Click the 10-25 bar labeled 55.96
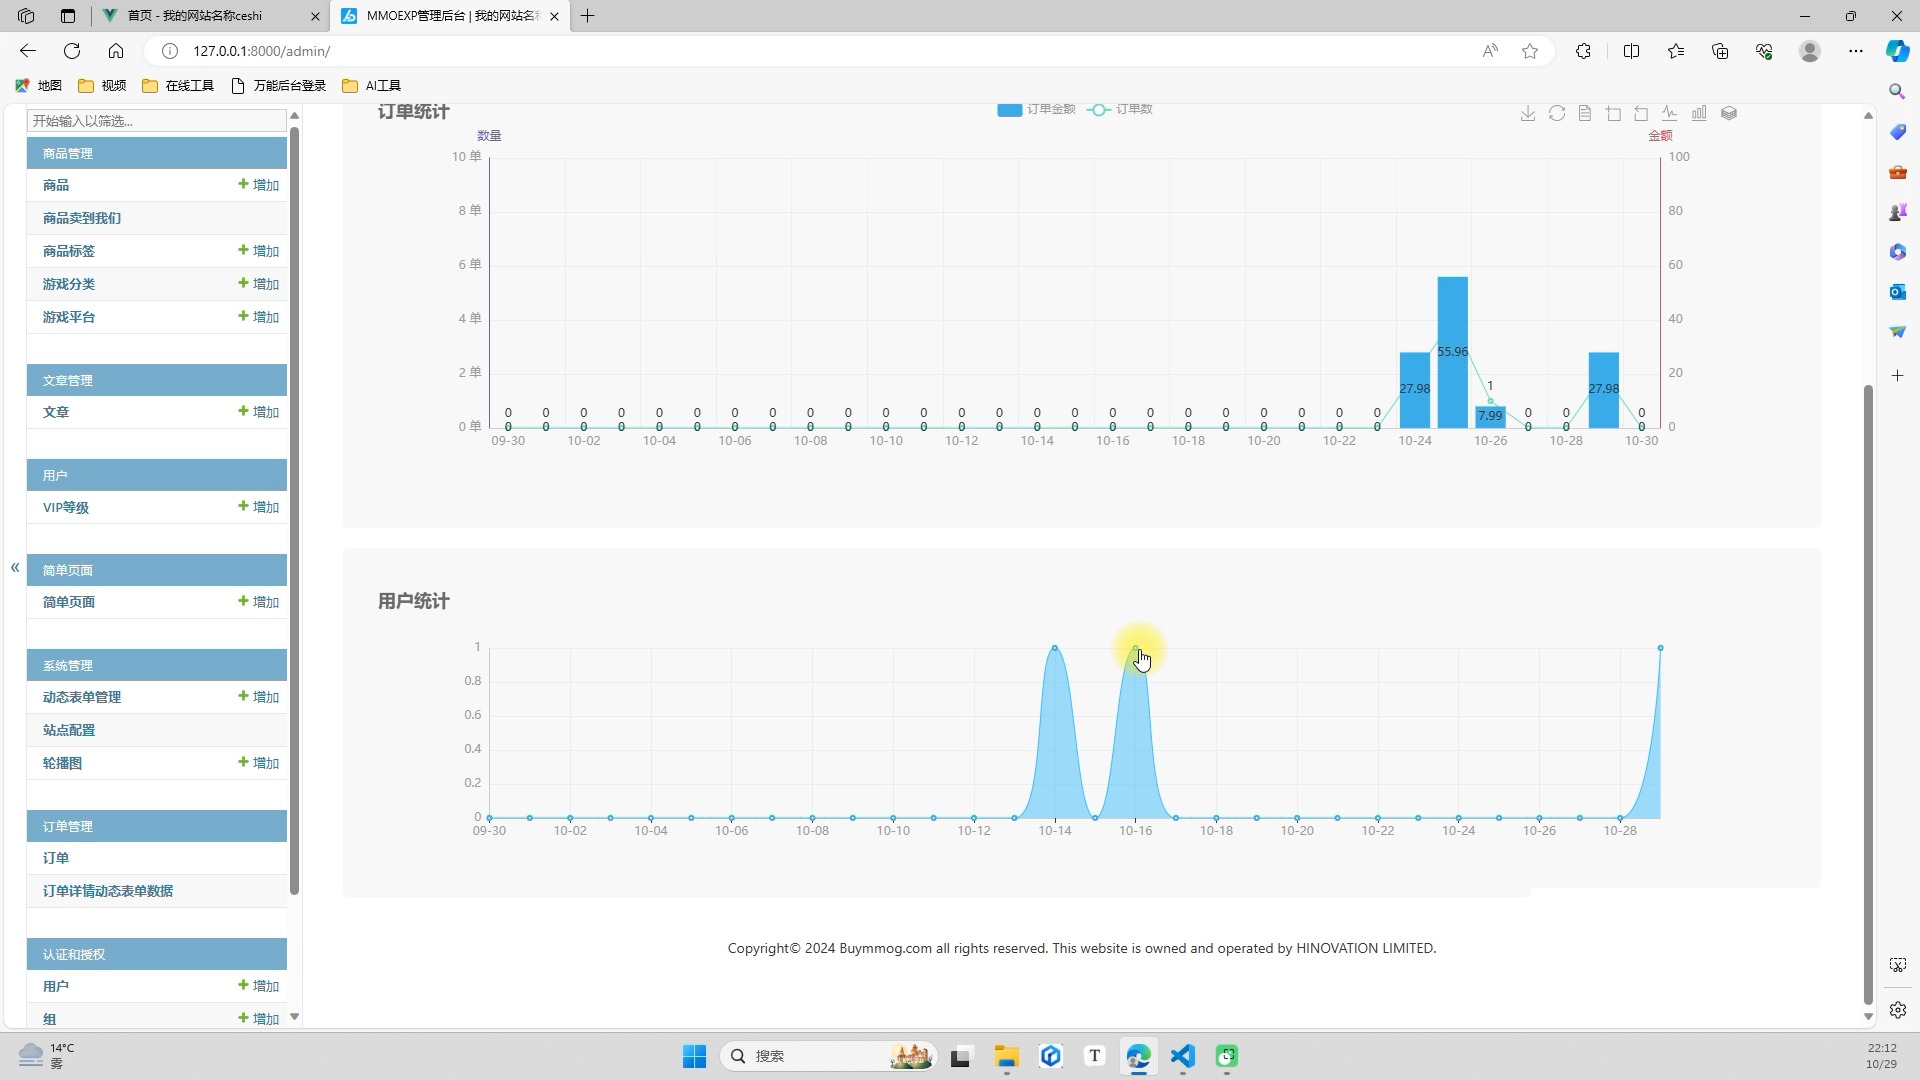The width and height of the screenshot is (1920, 1080). [x=1453, y=352]
